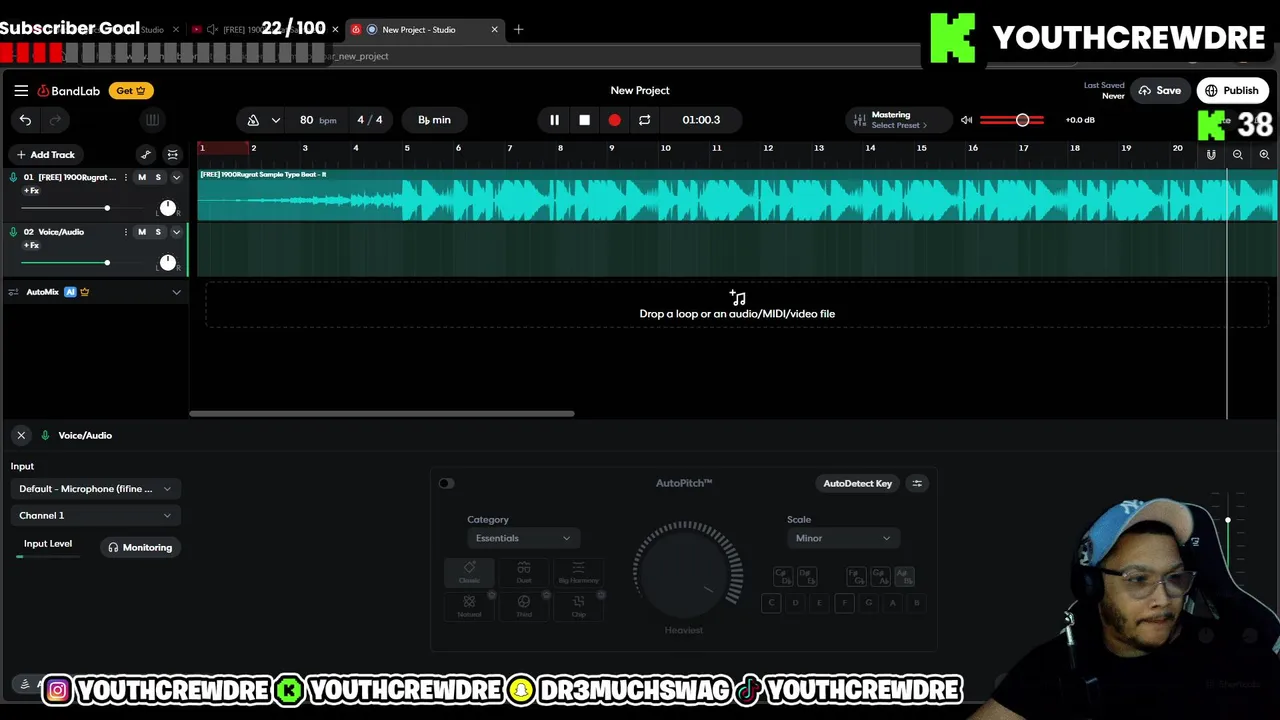Close the Voice/Audio bottom panel
The height and width of the screenshot is (720, 1280).
coord(21,436)
